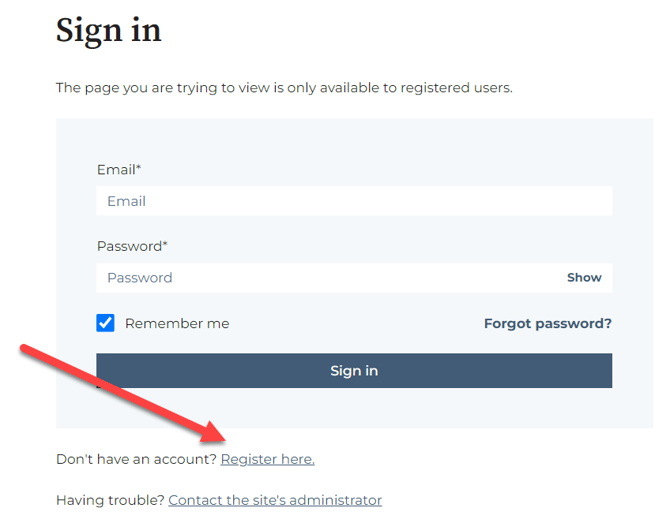
Task: Click the required asterisk beside Password
Action: pyautogui.click(x=165, y=245)
